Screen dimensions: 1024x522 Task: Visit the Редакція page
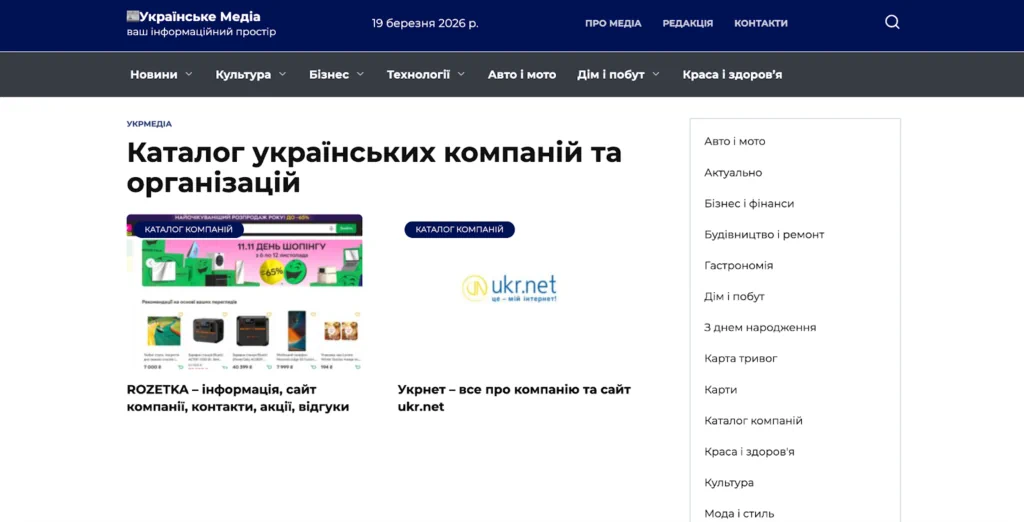687,23
